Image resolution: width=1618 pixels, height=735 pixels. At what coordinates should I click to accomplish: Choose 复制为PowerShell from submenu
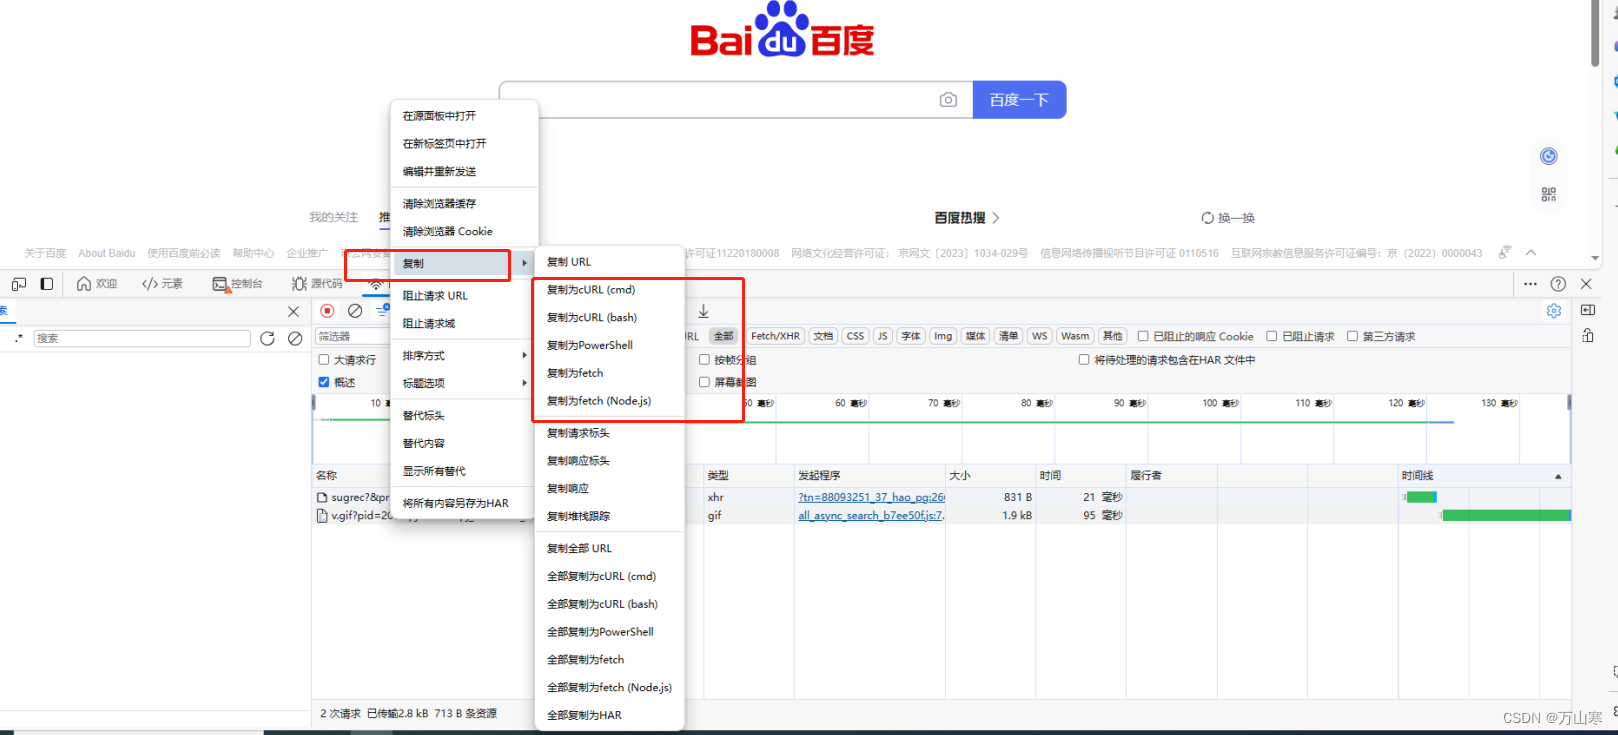(x=610, y=345)
